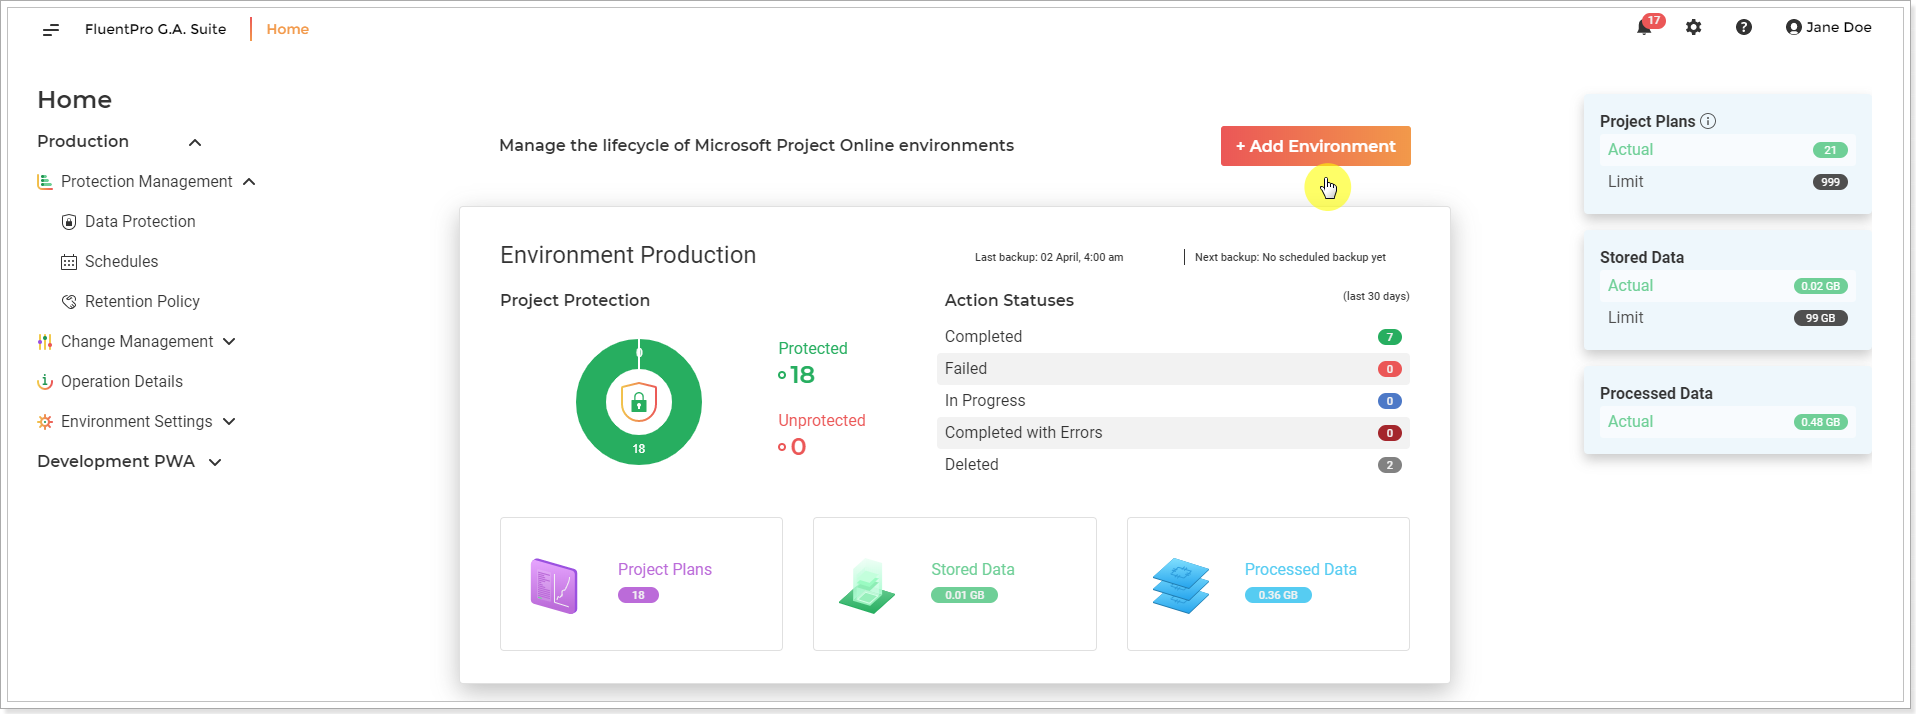Expand the Environment Settings chevron

point(229,422)
